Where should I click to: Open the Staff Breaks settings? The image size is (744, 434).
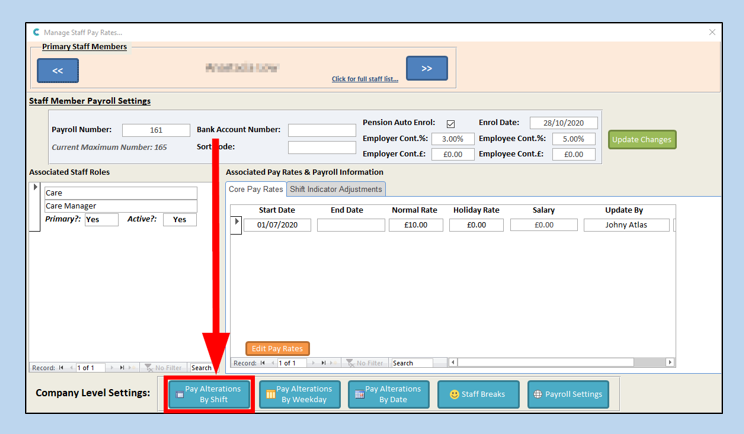(477, 394)
